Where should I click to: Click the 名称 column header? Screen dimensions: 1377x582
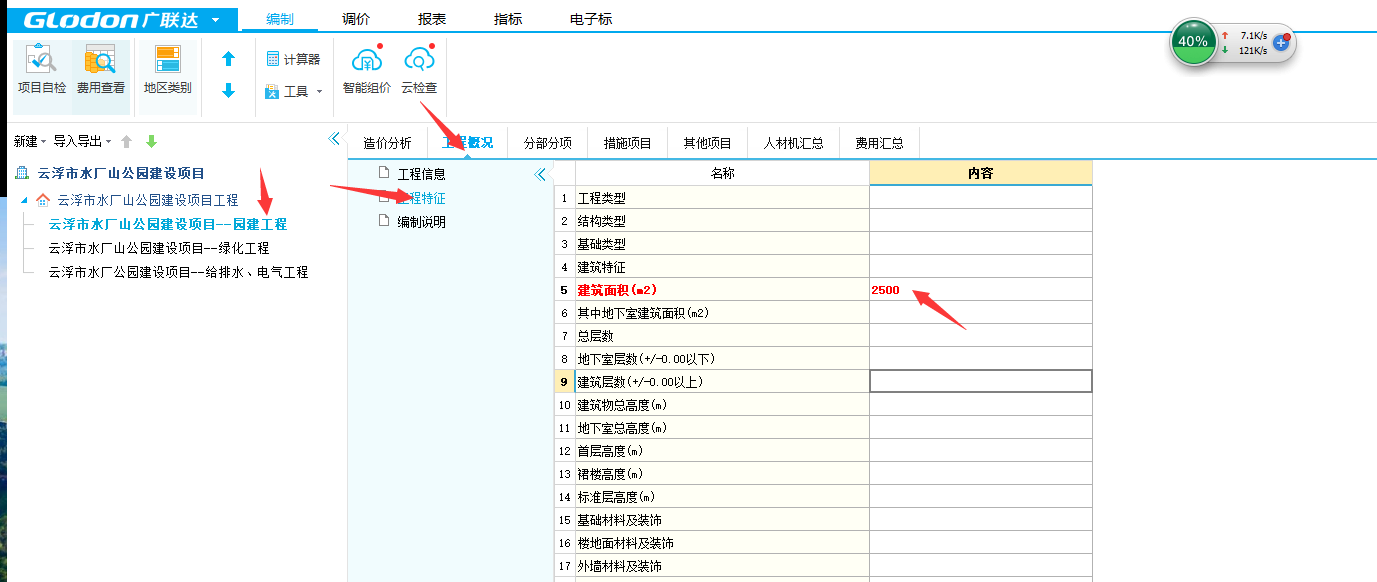(722, 173)
